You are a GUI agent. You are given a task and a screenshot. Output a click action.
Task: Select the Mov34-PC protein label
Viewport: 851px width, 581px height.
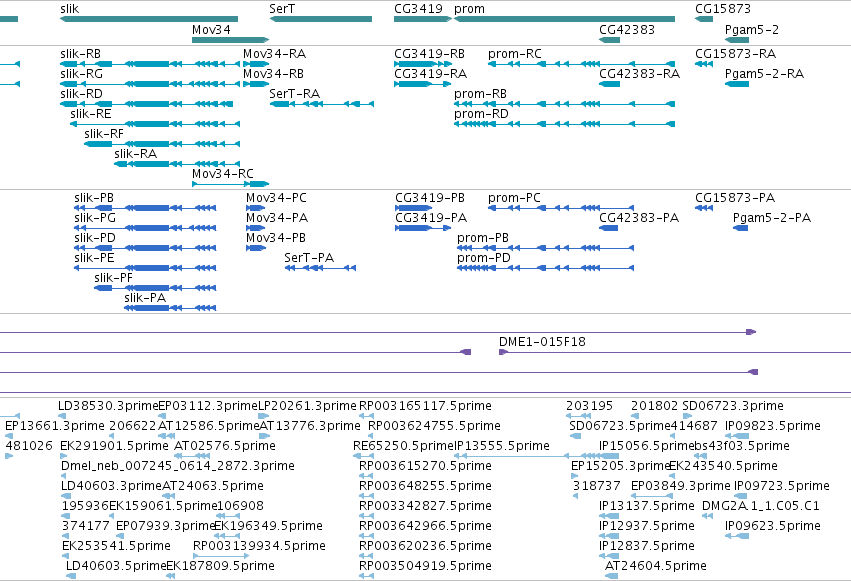(276, 198)
